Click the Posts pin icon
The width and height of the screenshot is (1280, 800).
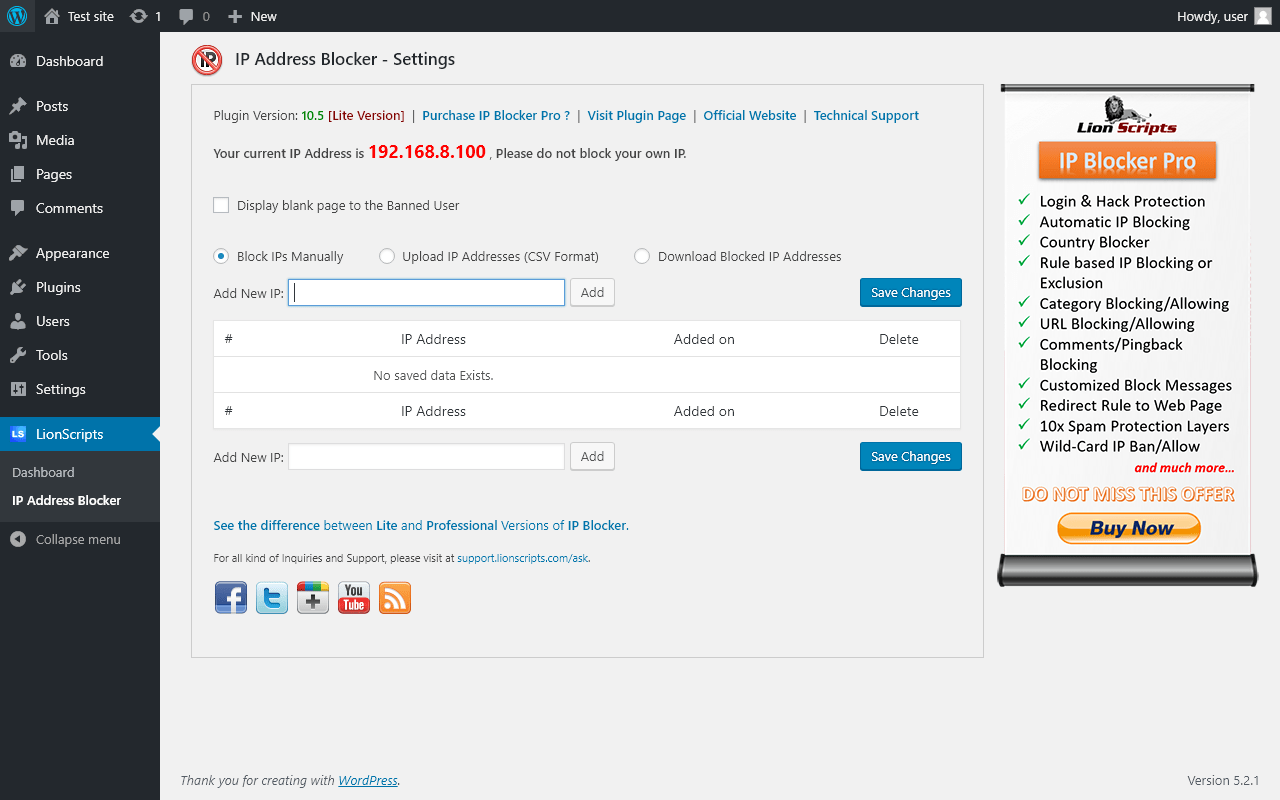pyautogui.click(x=18, y=106)
